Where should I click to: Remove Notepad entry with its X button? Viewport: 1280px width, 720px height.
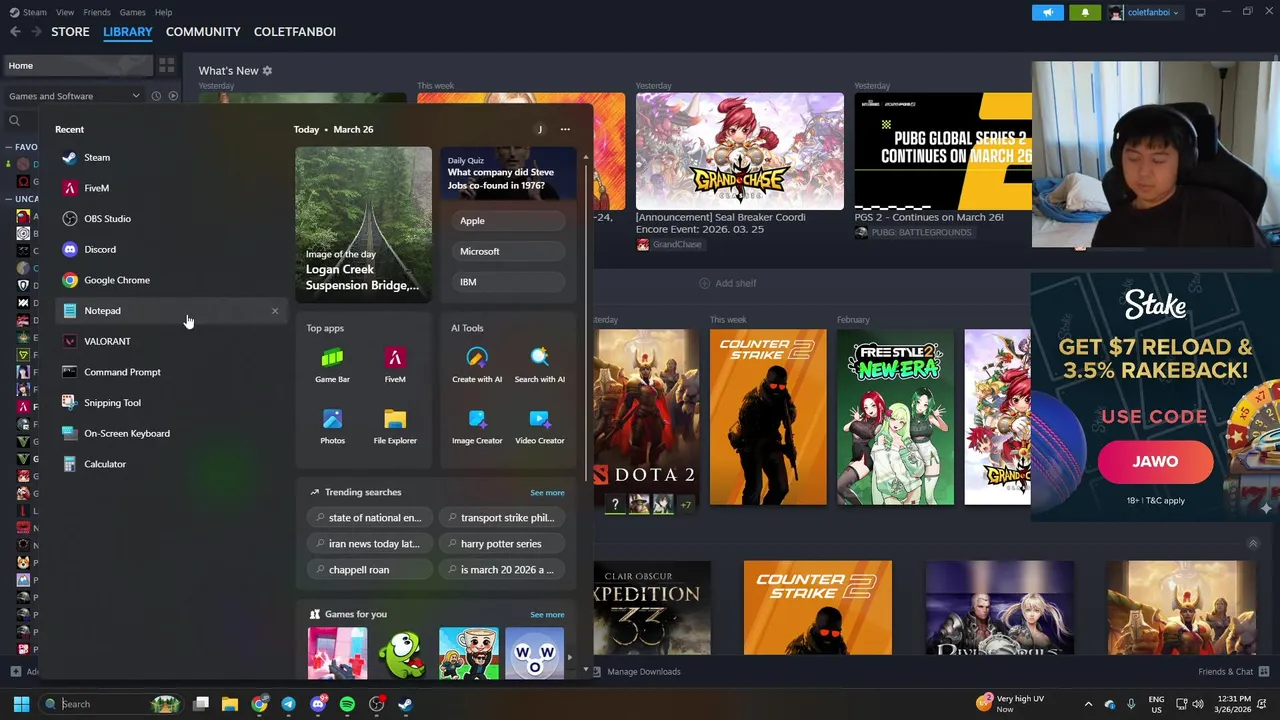point(275,311)
